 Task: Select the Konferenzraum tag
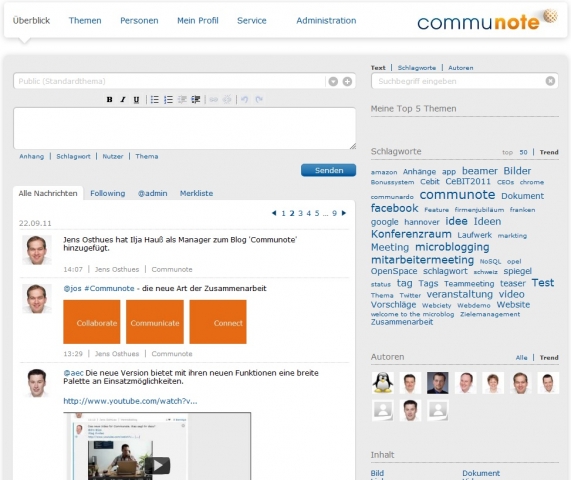click(x=411, y=234)
